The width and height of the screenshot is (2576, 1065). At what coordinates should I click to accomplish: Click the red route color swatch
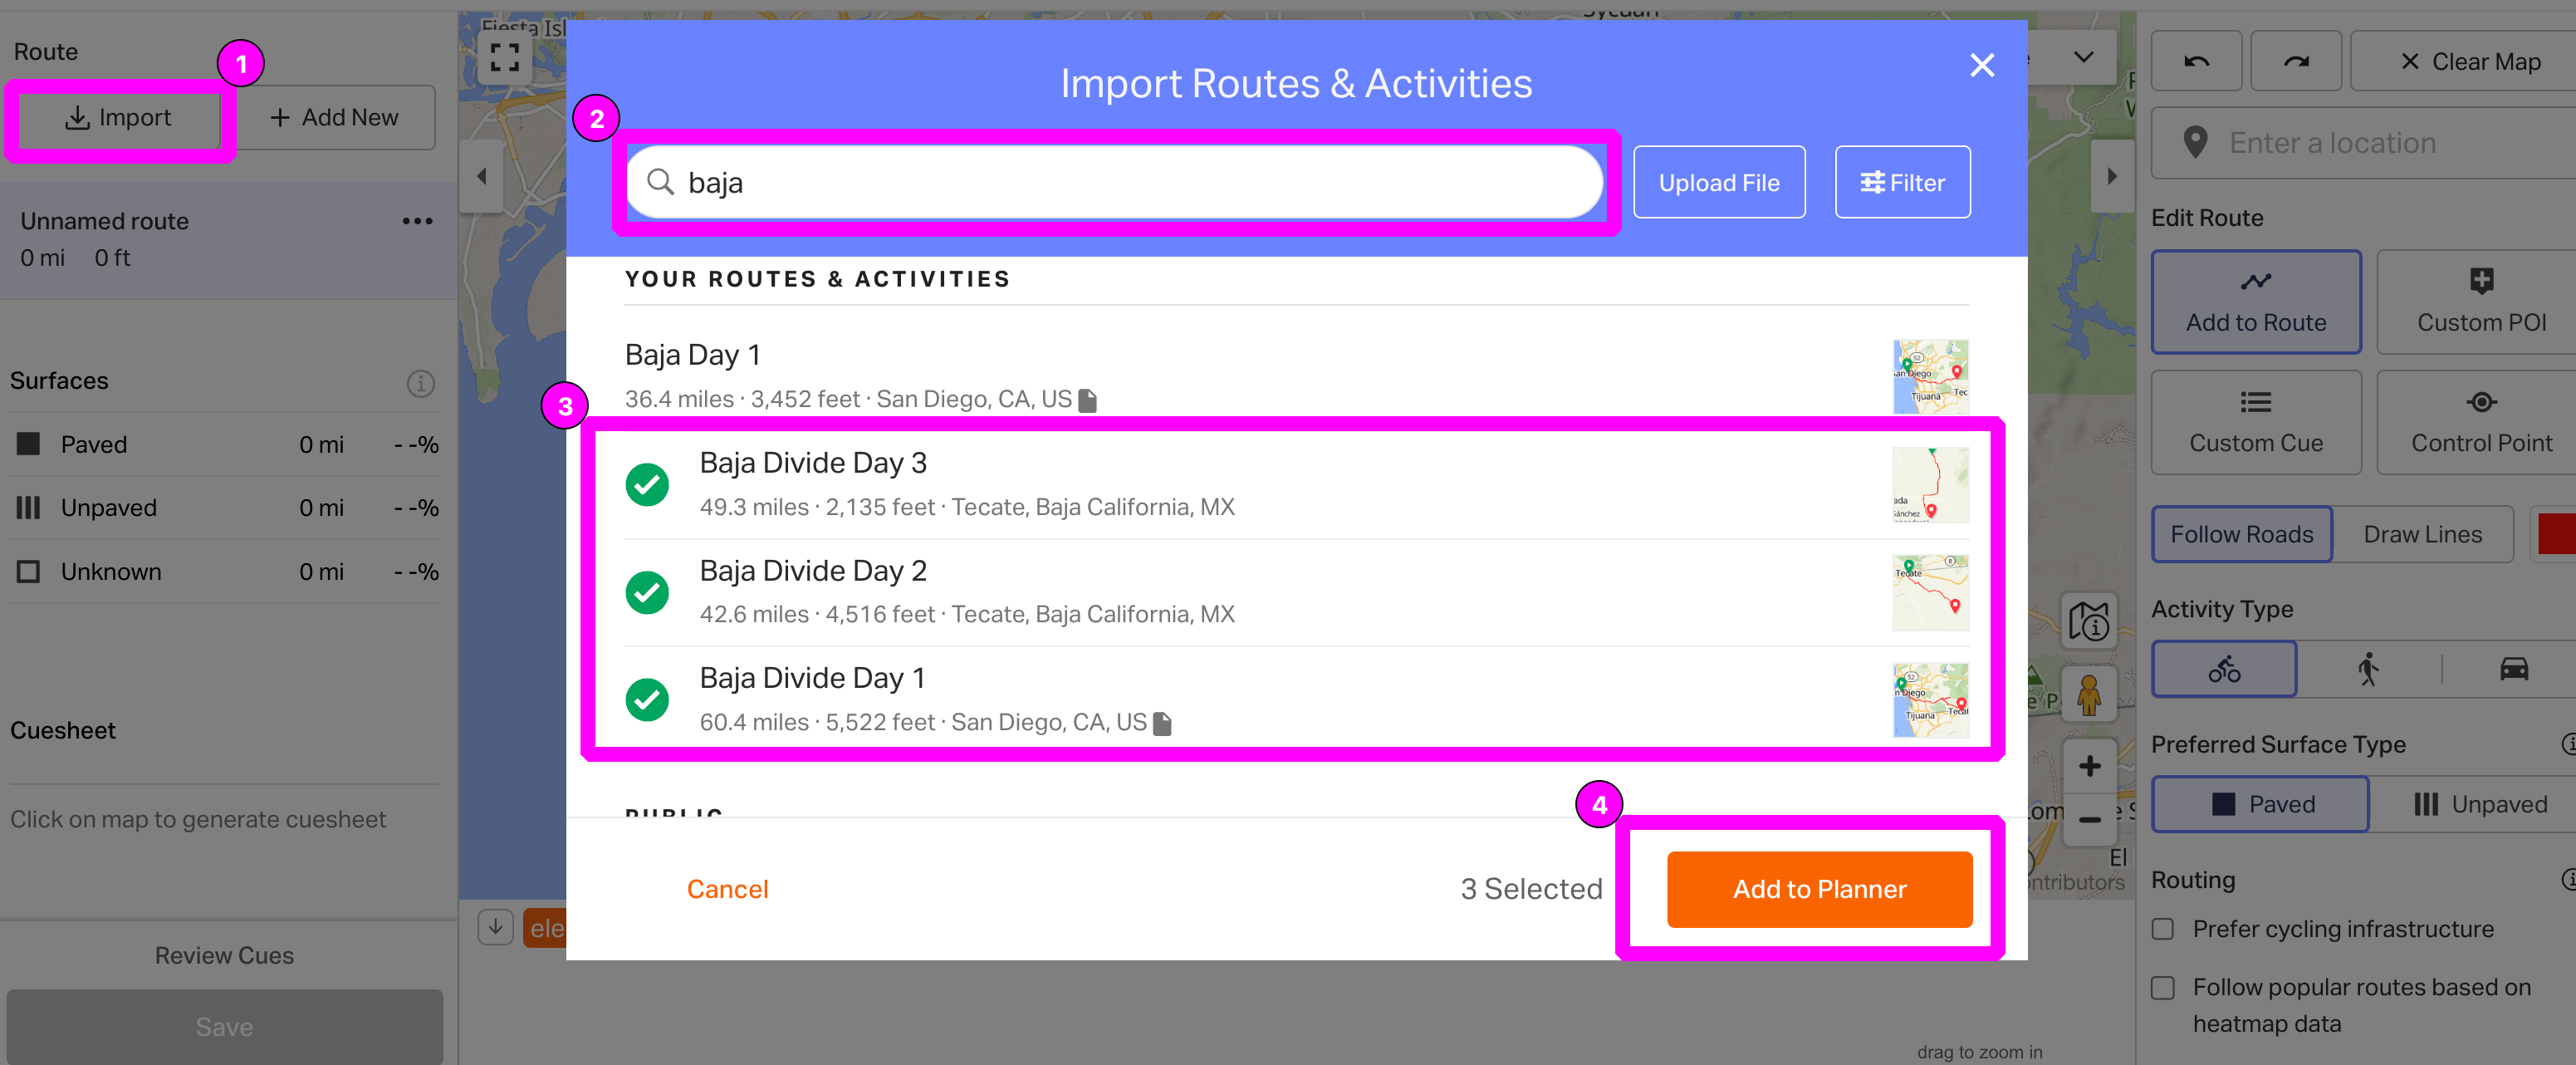[x=2558, y=534]
